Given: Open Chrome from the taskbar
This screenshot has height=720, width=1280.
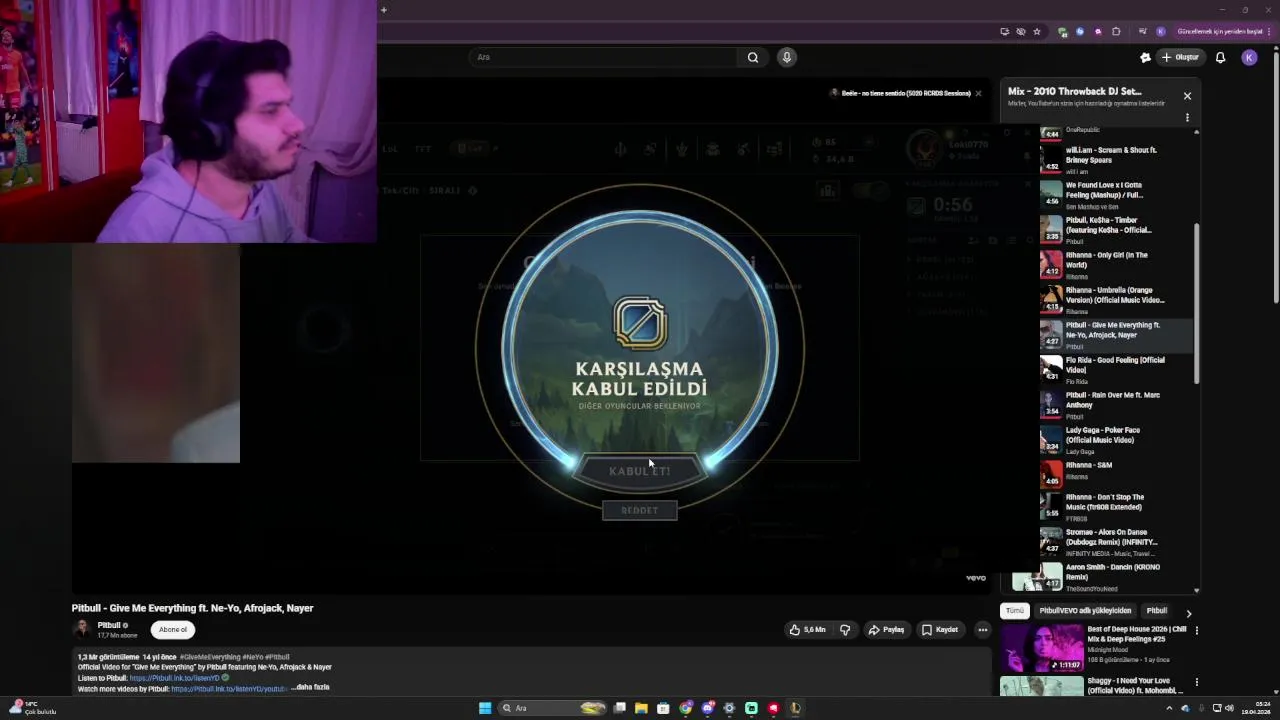Looking at the screenshot, I should pyautogui.click(x=685, y=708).
